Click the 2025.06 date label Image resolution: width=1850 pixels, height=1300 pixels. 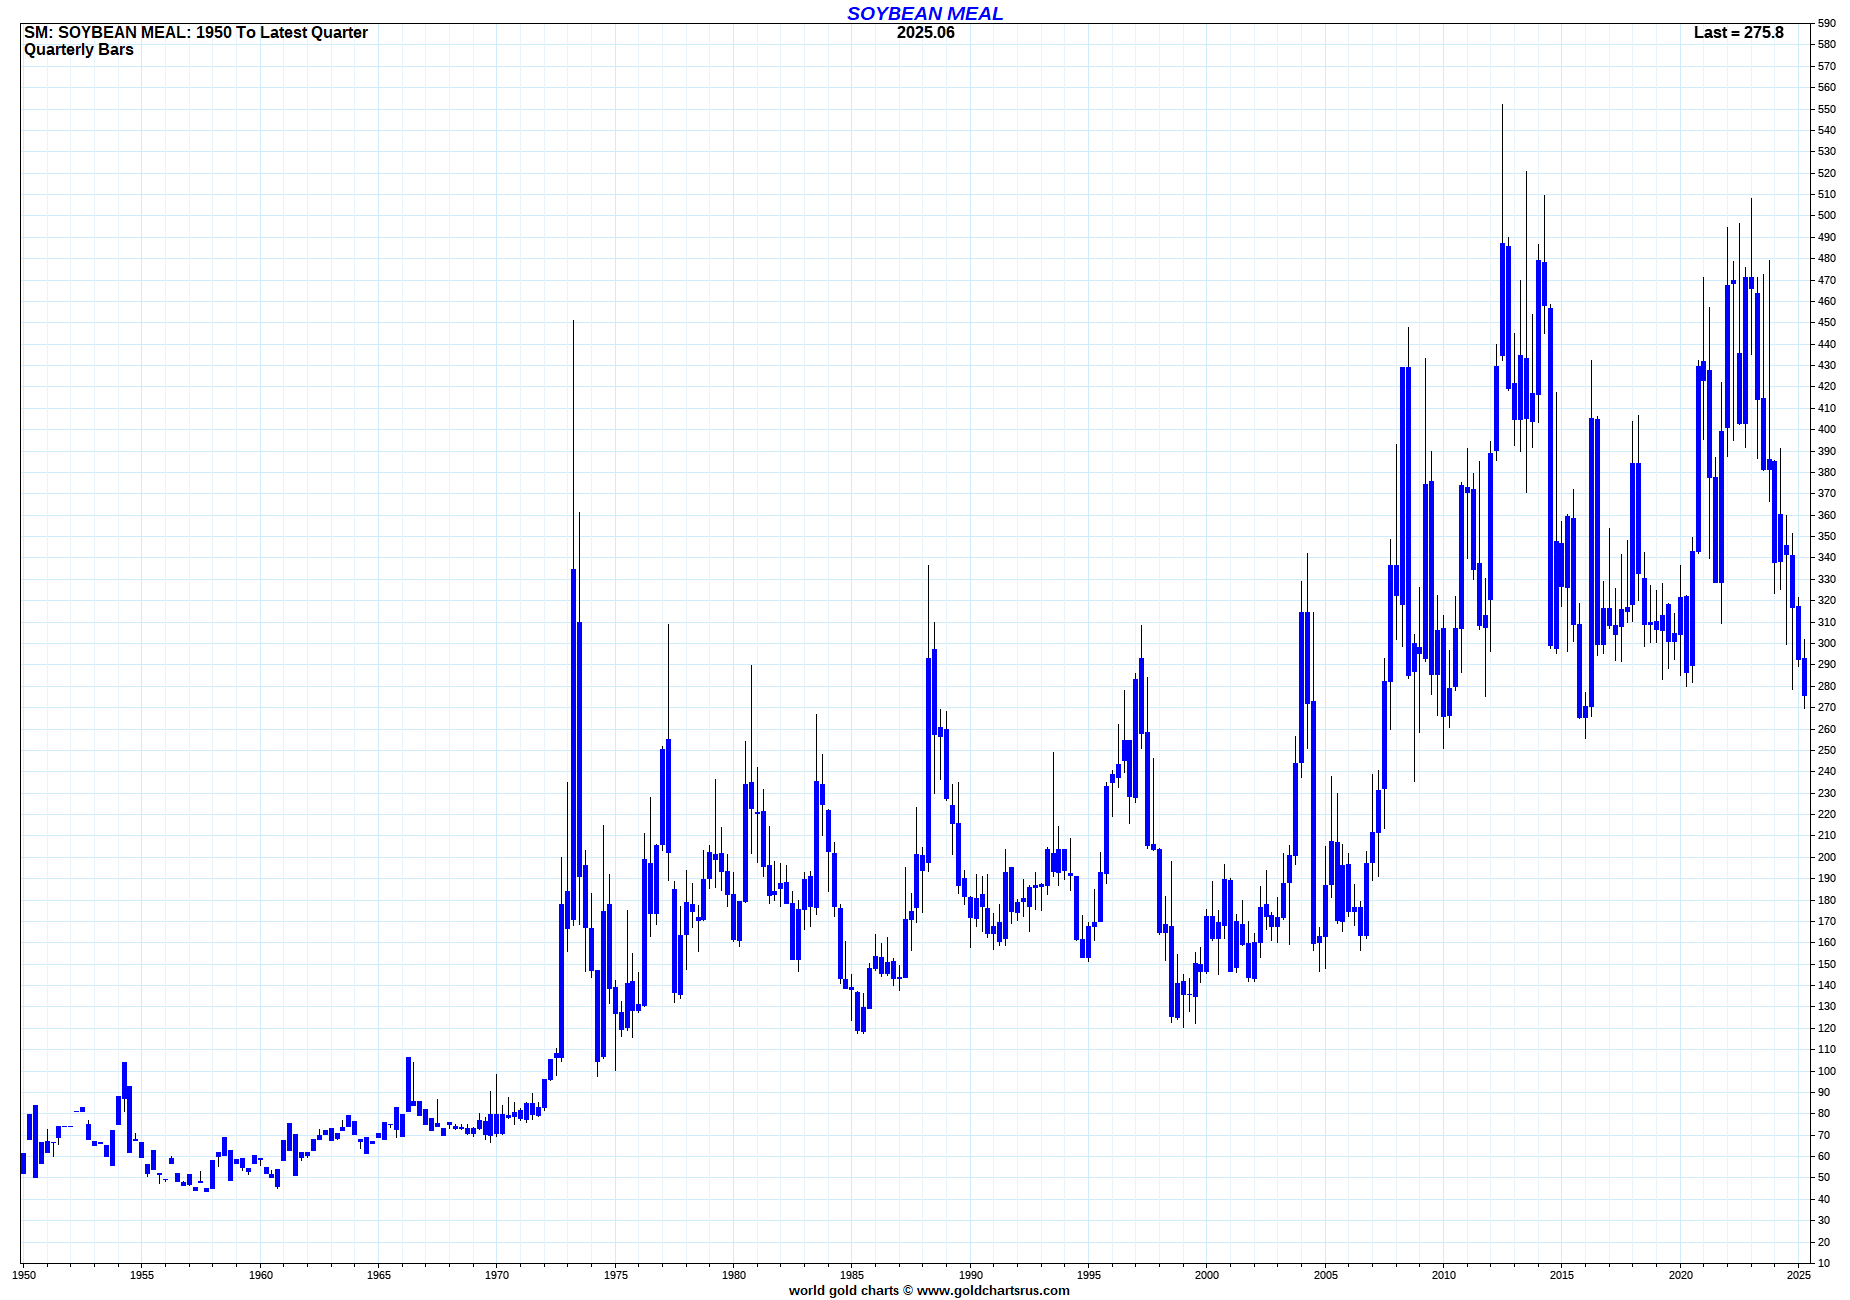pyautogui.click(x=926, y=32)
